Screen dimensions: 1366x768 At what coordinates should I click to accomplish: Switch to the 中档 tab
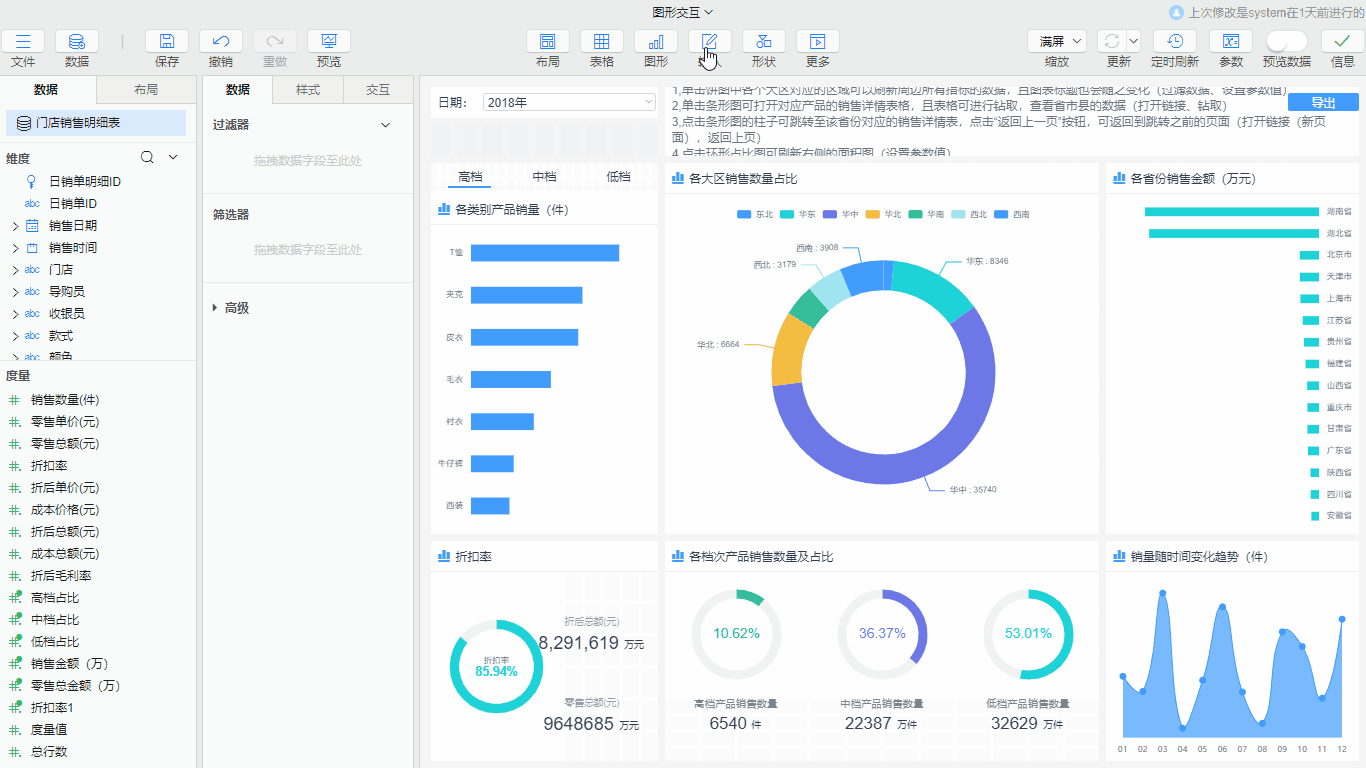544,177
